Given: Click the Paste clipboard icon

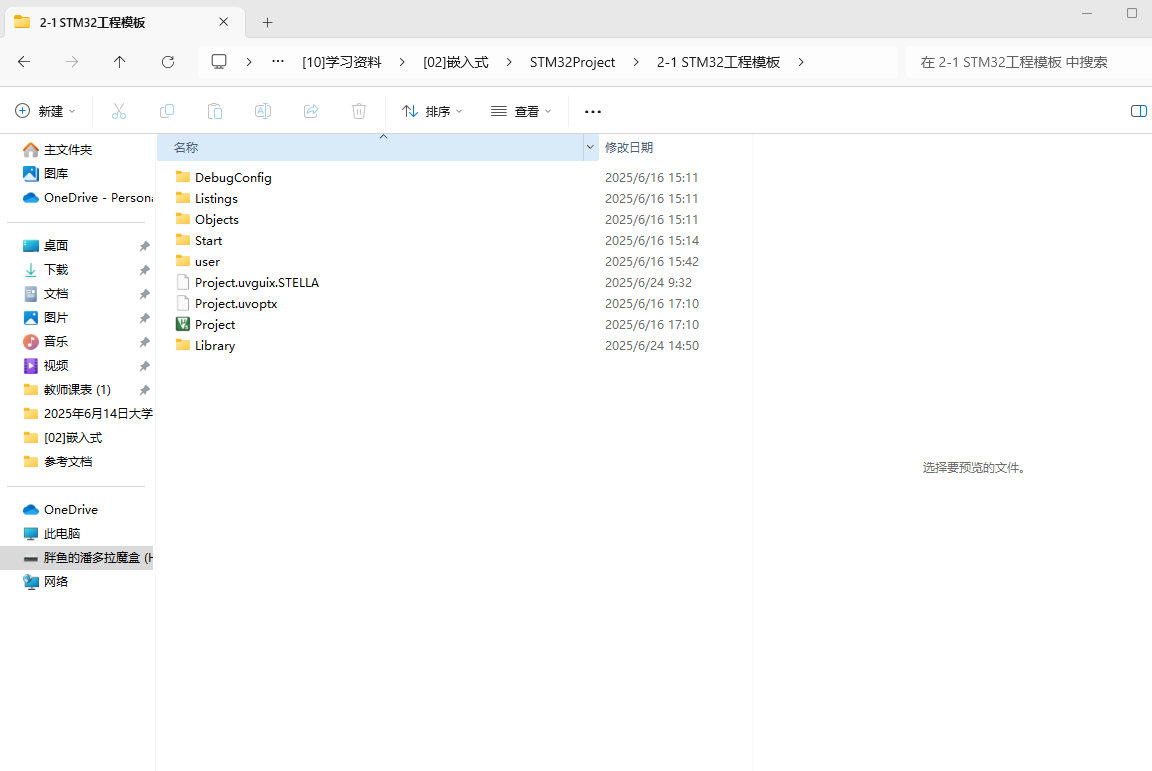Looking at the screenshot, I should coord(215,111).
